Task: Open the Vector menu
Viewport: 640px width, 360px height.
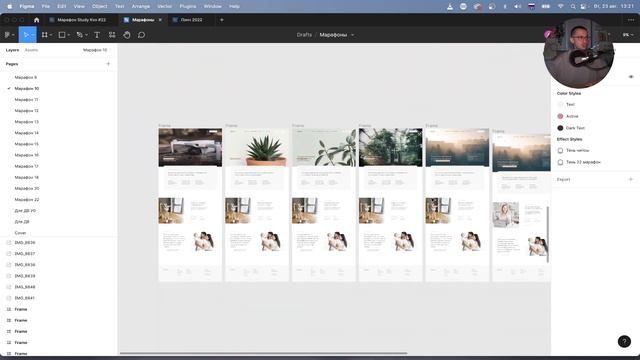Action: (164, 7)
